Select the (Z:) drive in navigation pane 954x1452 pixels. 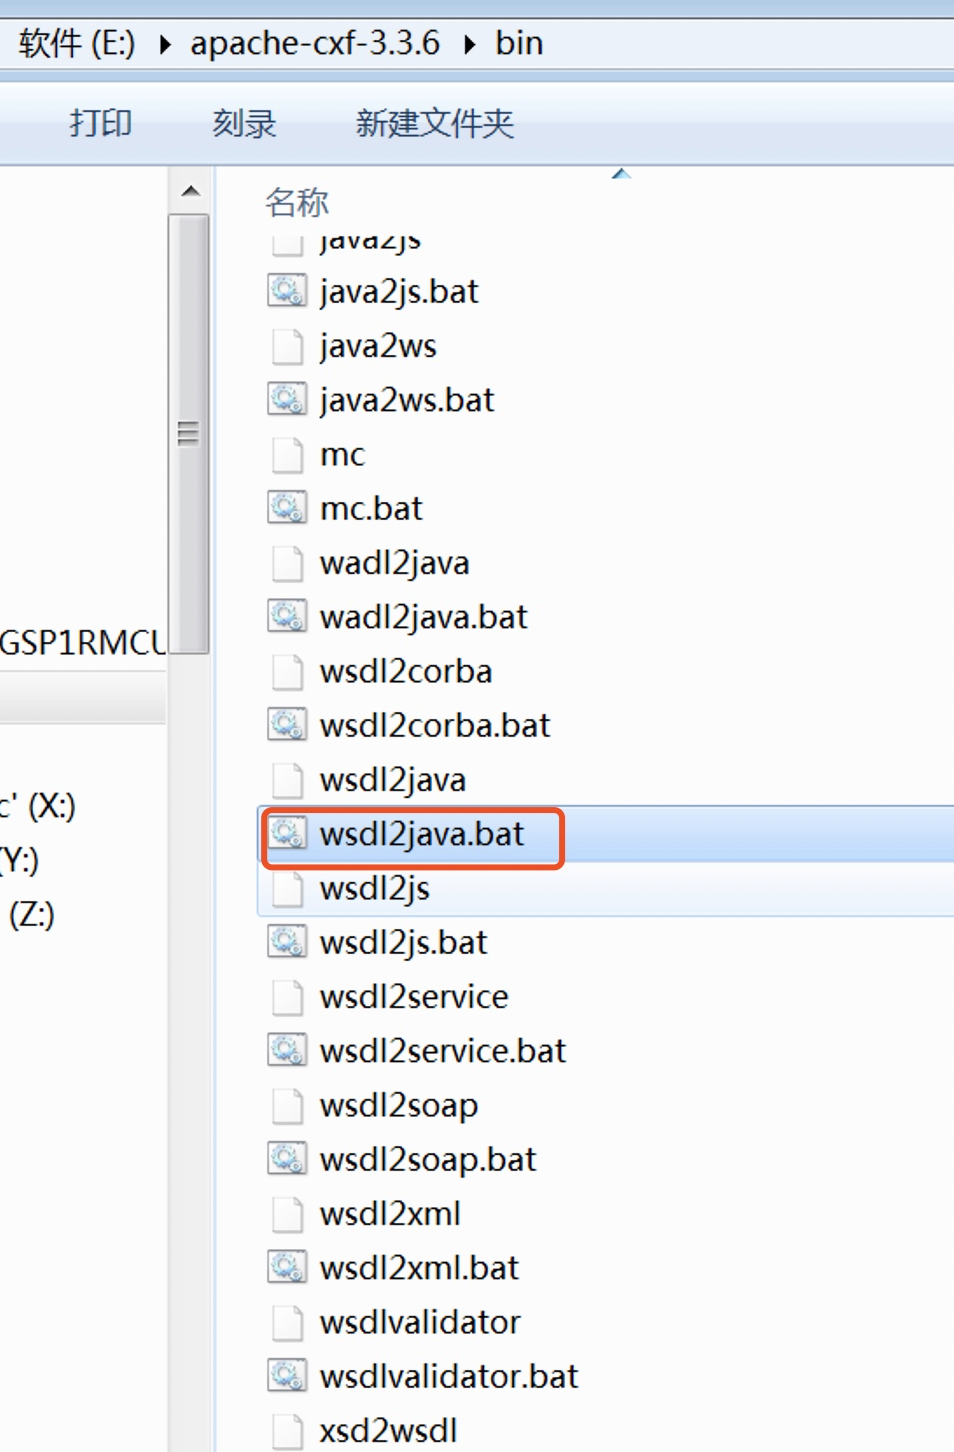(x=32, y=914)
